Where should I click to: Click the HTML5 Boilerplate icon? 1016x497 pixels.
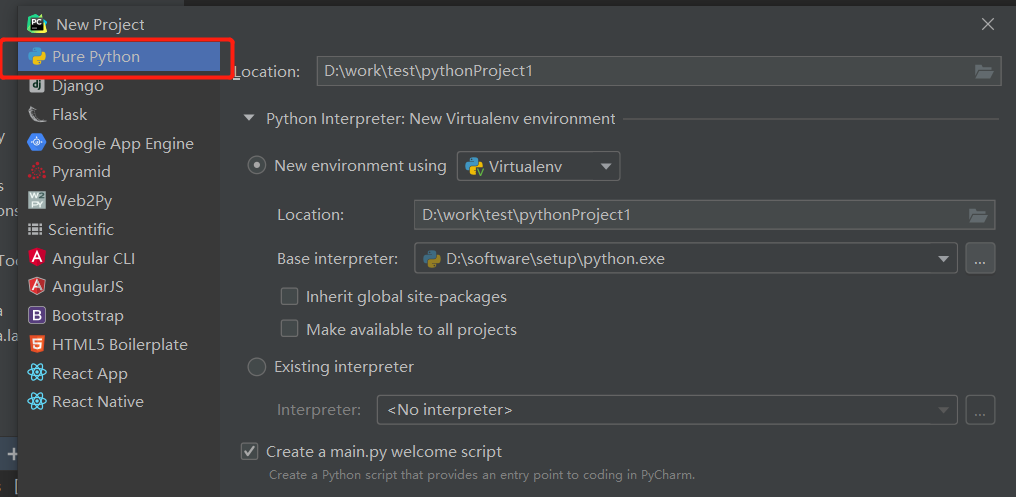pyautogui.click(x=37, y=345)
